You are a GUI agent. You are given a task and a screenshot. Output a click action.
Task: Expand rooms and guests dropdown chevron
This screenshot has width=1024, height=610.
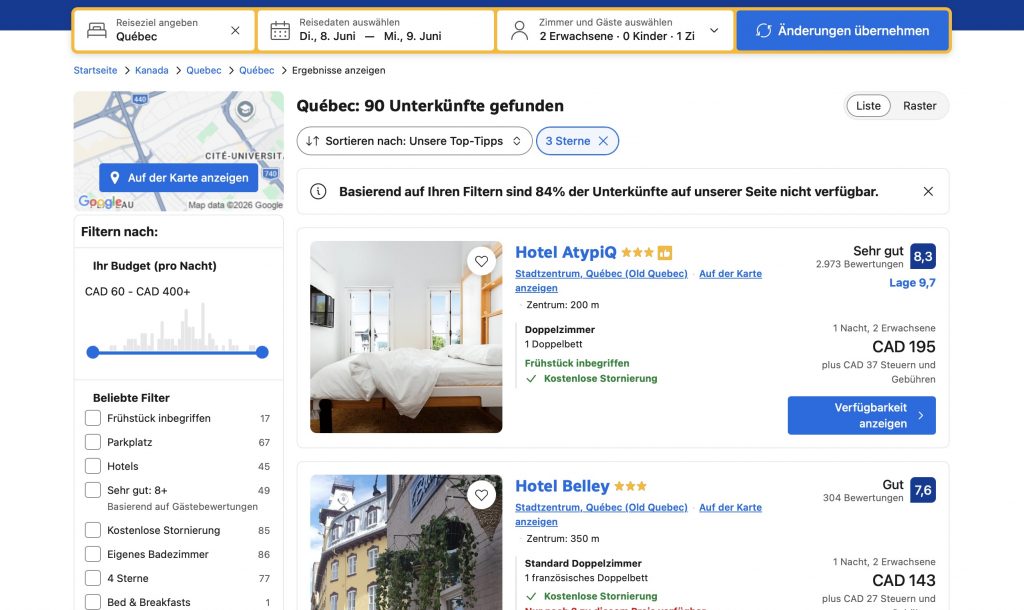(714, 30)
